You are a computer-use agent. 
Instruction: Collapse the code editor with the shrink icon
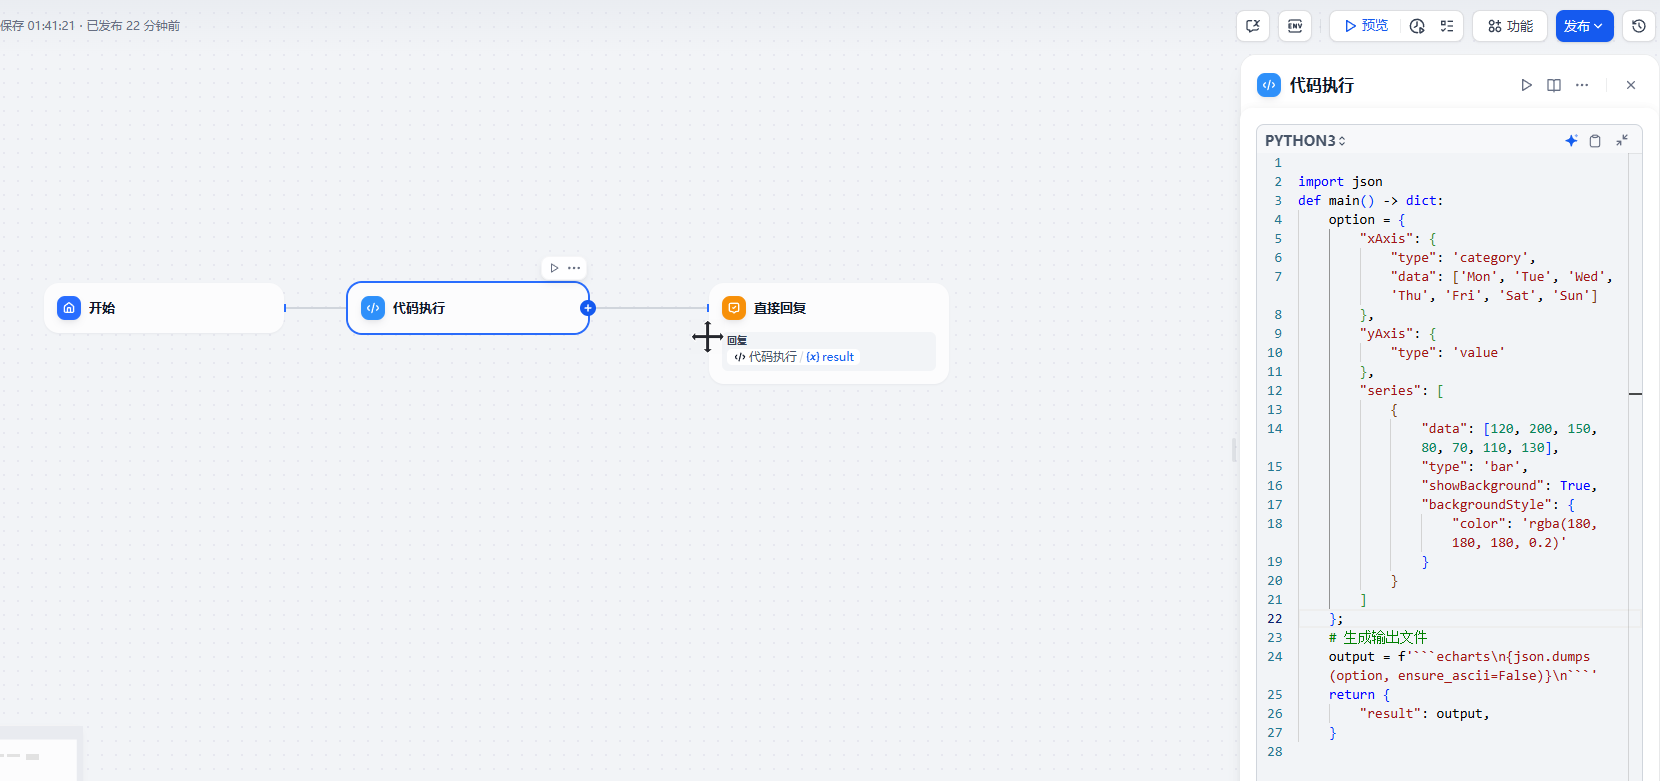(1622, 141)
